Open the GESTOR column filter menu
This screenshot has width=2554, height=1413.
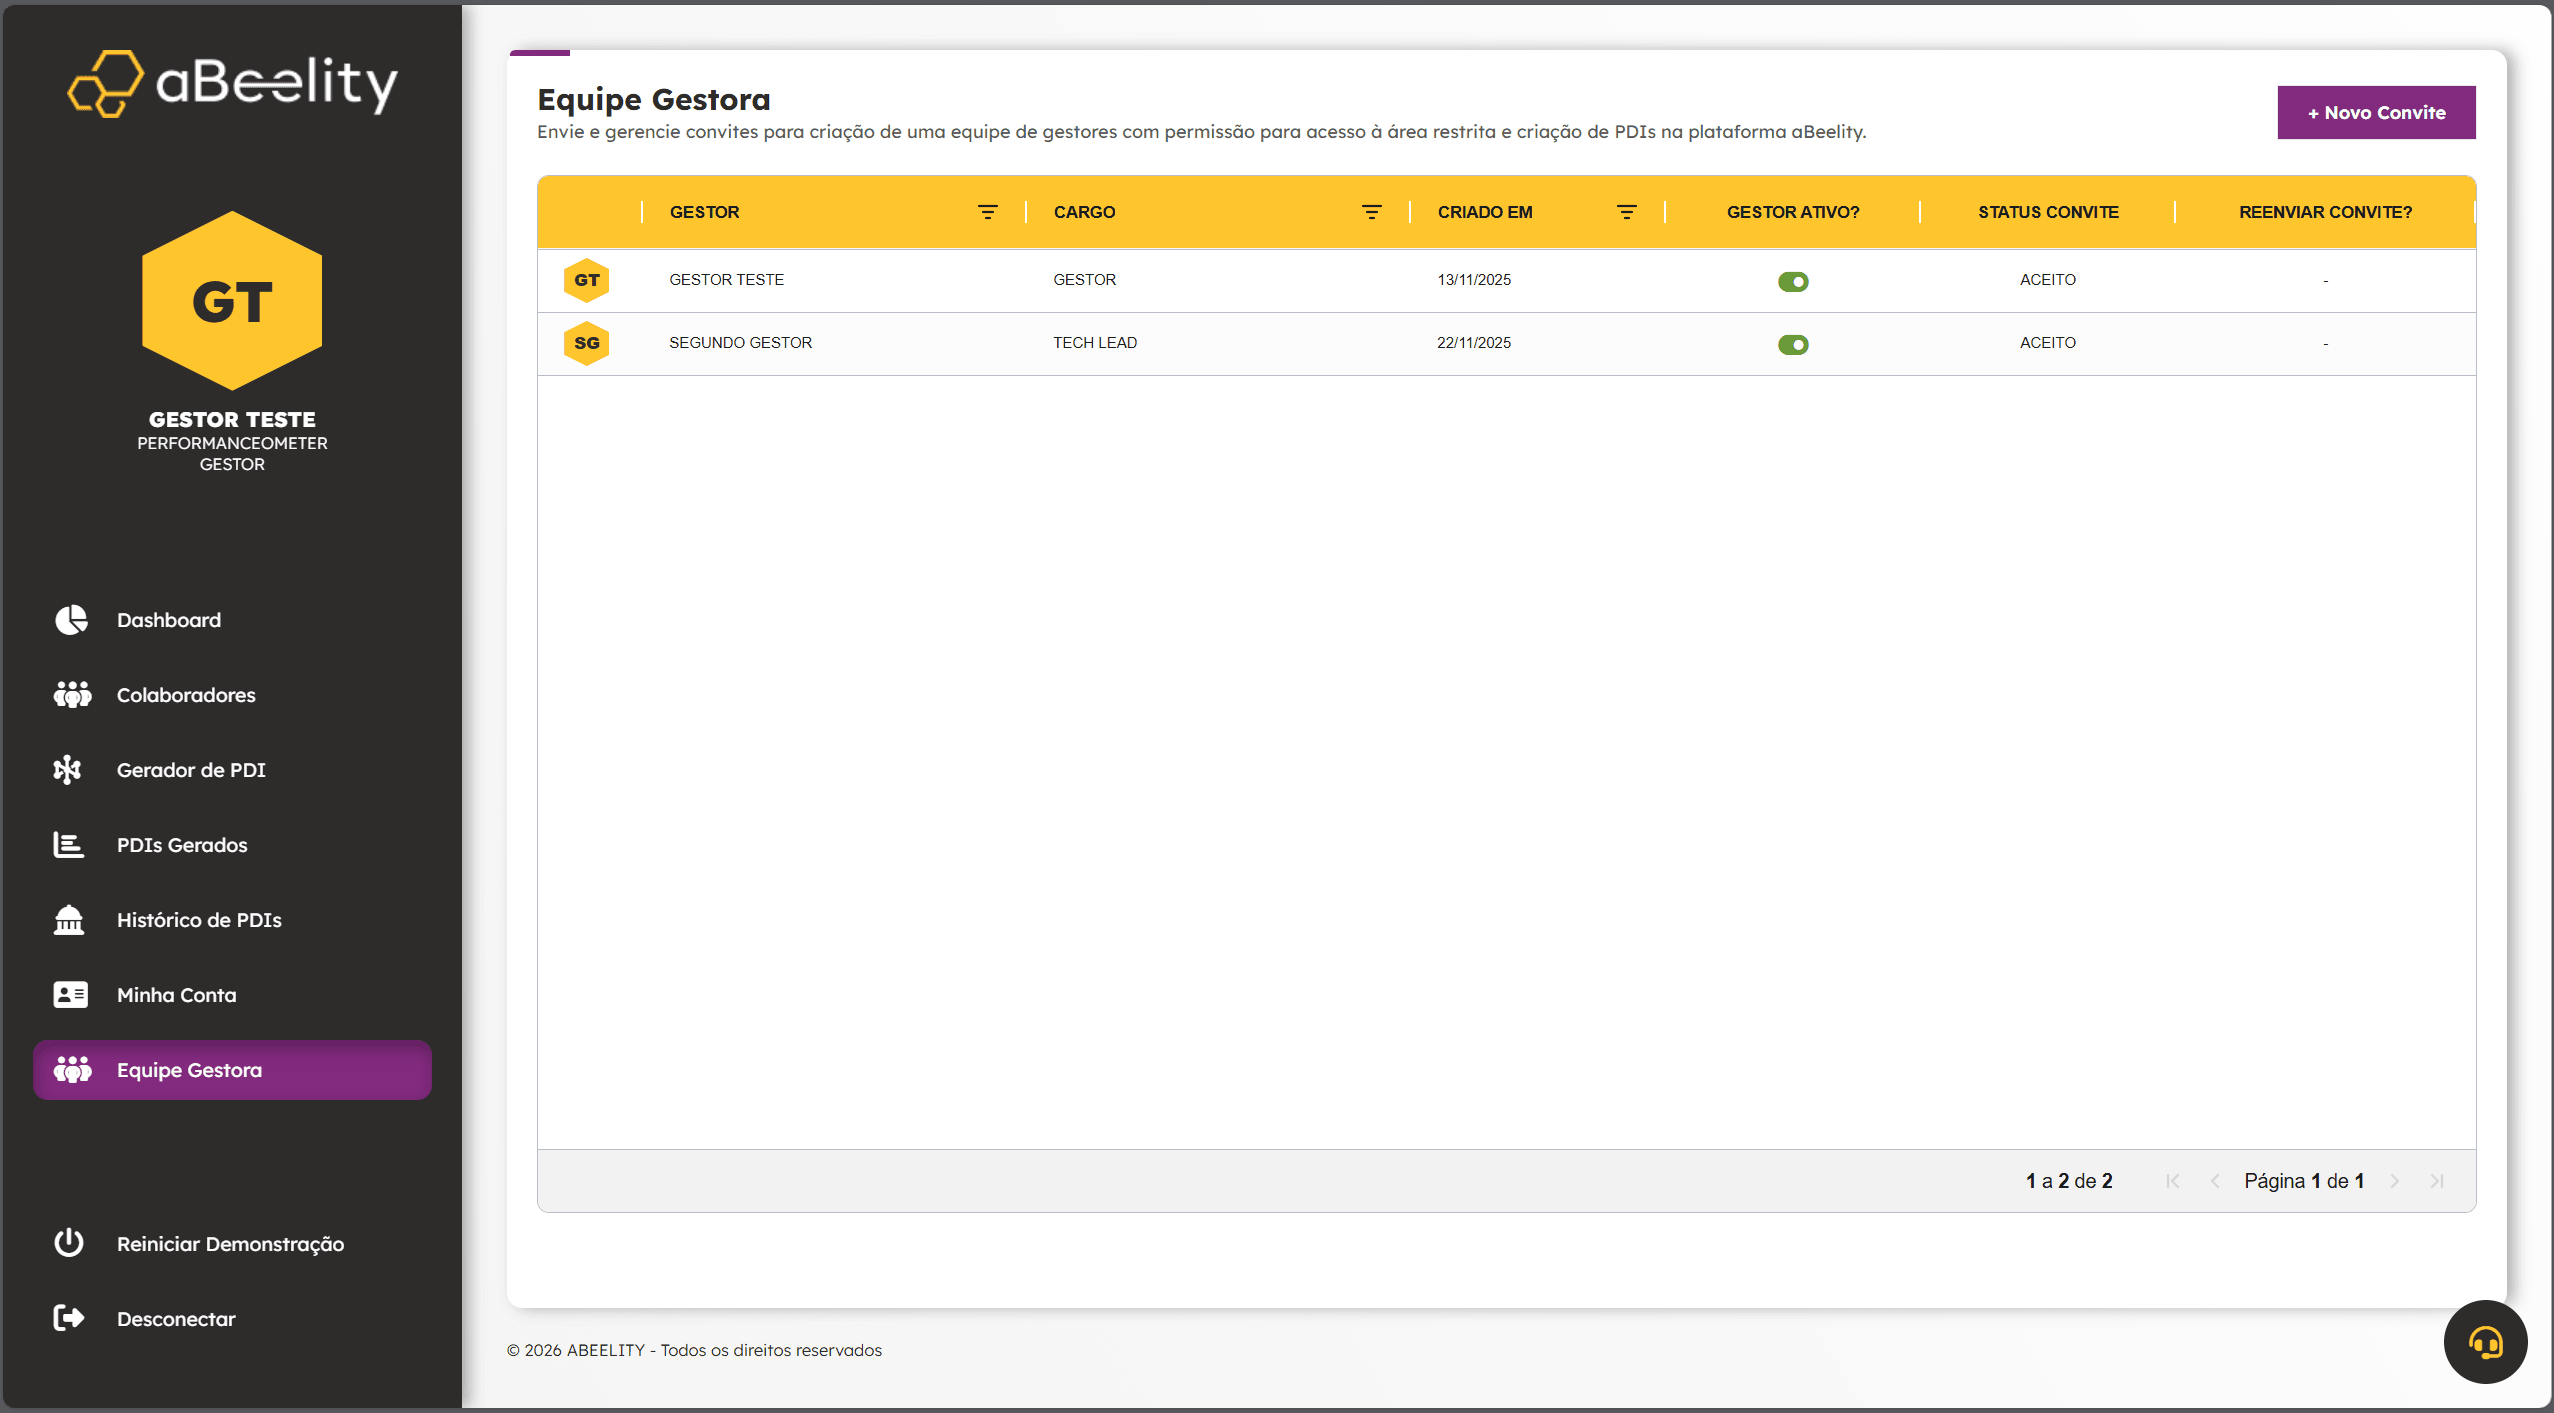pos(988,212)
